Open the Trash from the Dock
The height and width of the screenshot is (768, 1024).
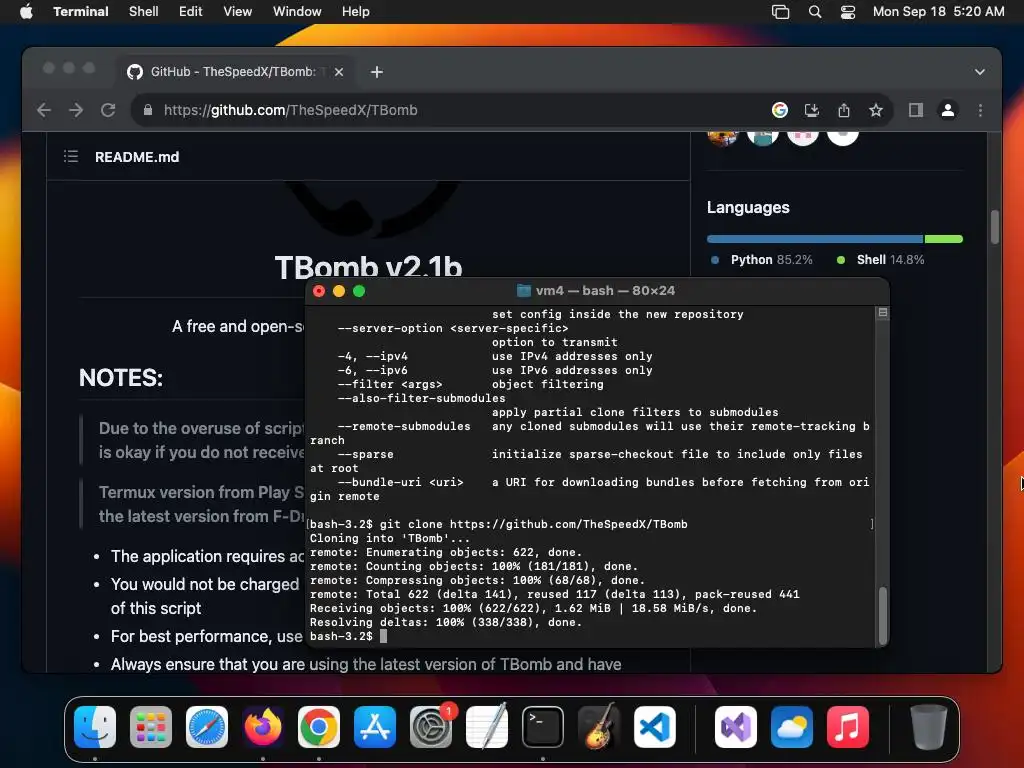928,727
